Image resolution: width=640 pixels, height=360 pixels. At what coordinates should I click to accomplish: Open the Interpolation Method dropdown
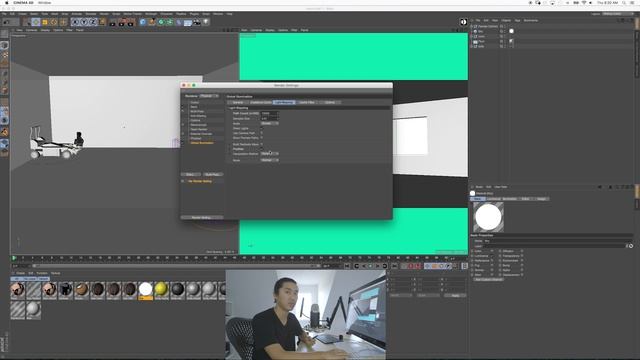(x=270, y=153)
